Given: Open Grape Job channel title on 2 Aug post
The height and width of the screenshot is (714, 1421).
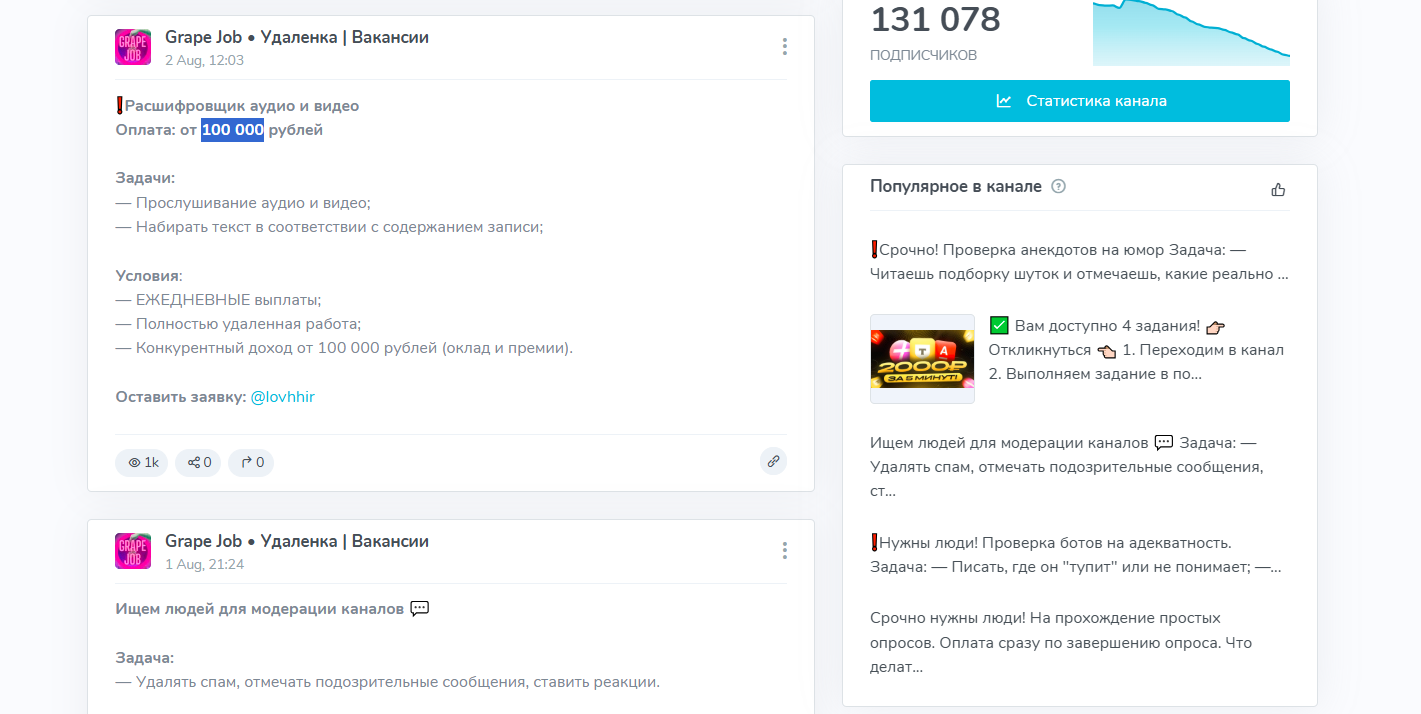Looking at the screenshot, I should (x=297, y=38).
